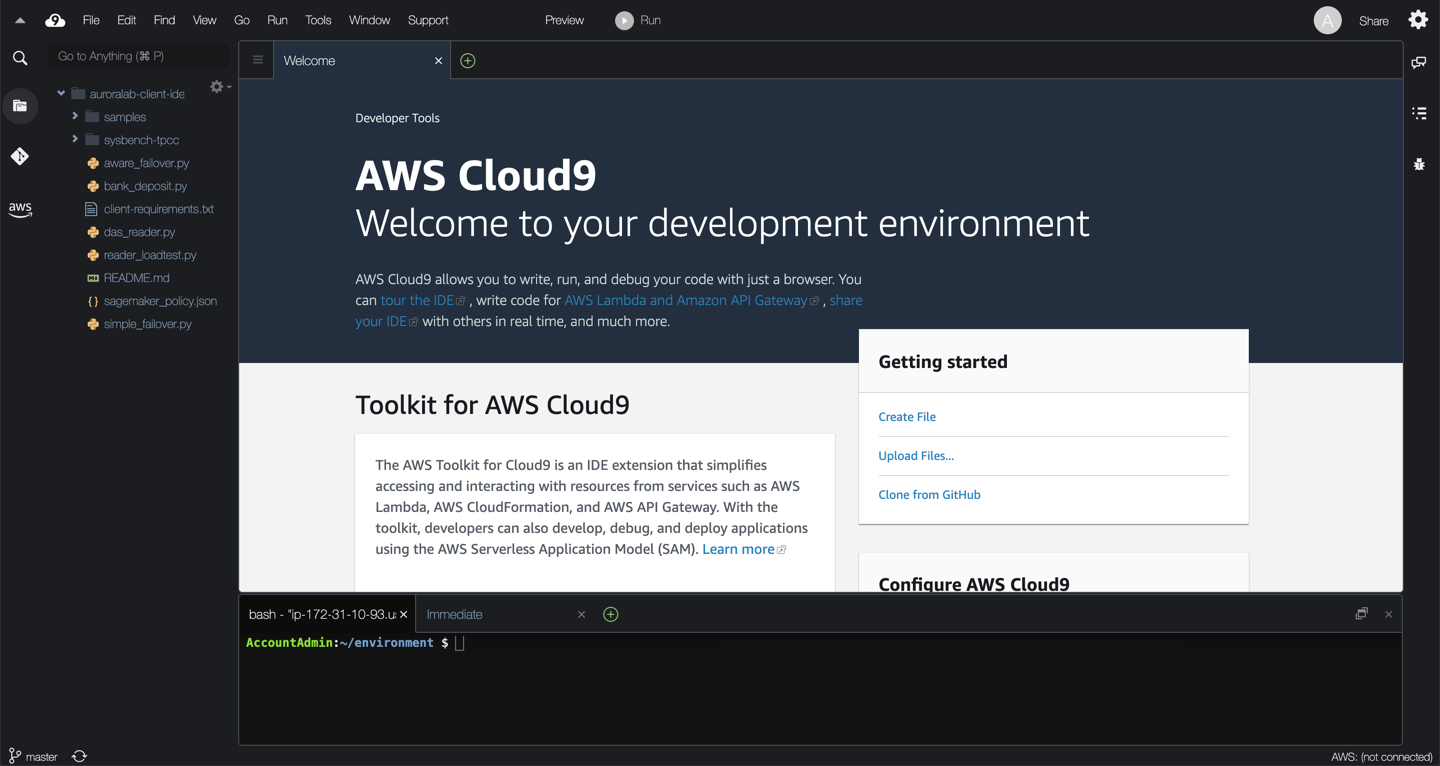Viewport: 1440px width, 766px height.
Task: Open the Source Control sidebar icon
Action: click(20, 156)
